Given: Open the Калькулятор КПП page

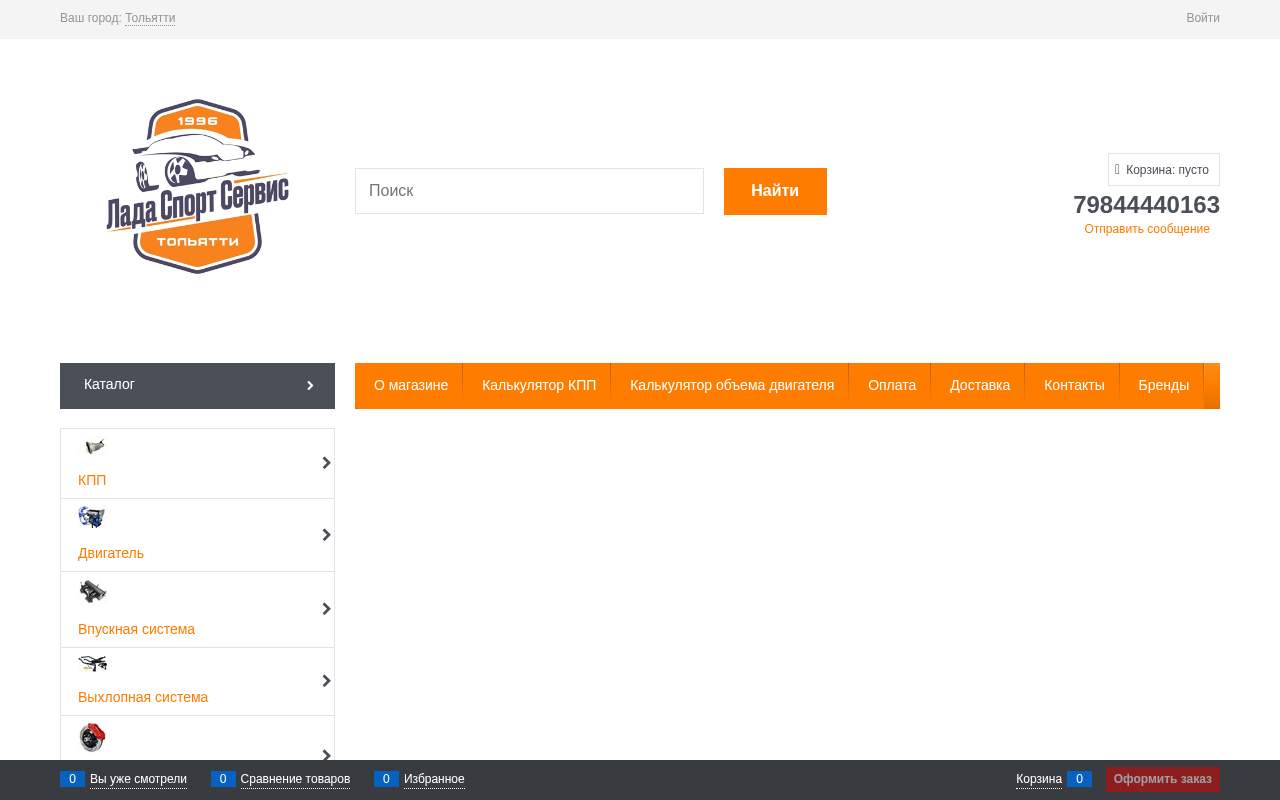Looking at the screenshot, I should 539,385.
